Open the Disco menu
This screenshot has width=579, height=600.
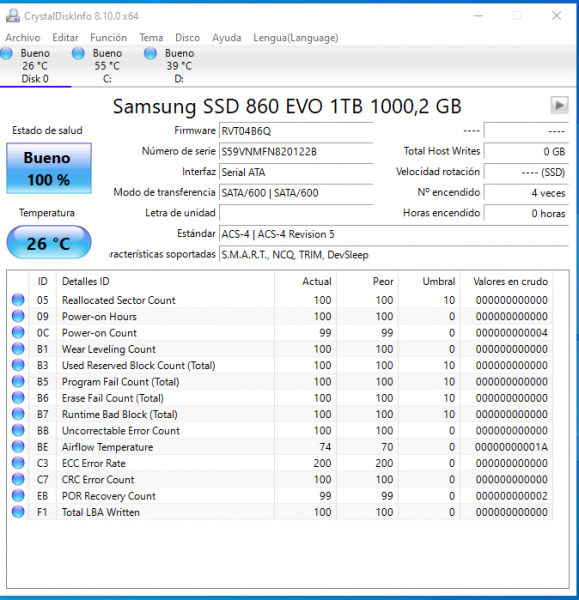[x=188, y=38]
